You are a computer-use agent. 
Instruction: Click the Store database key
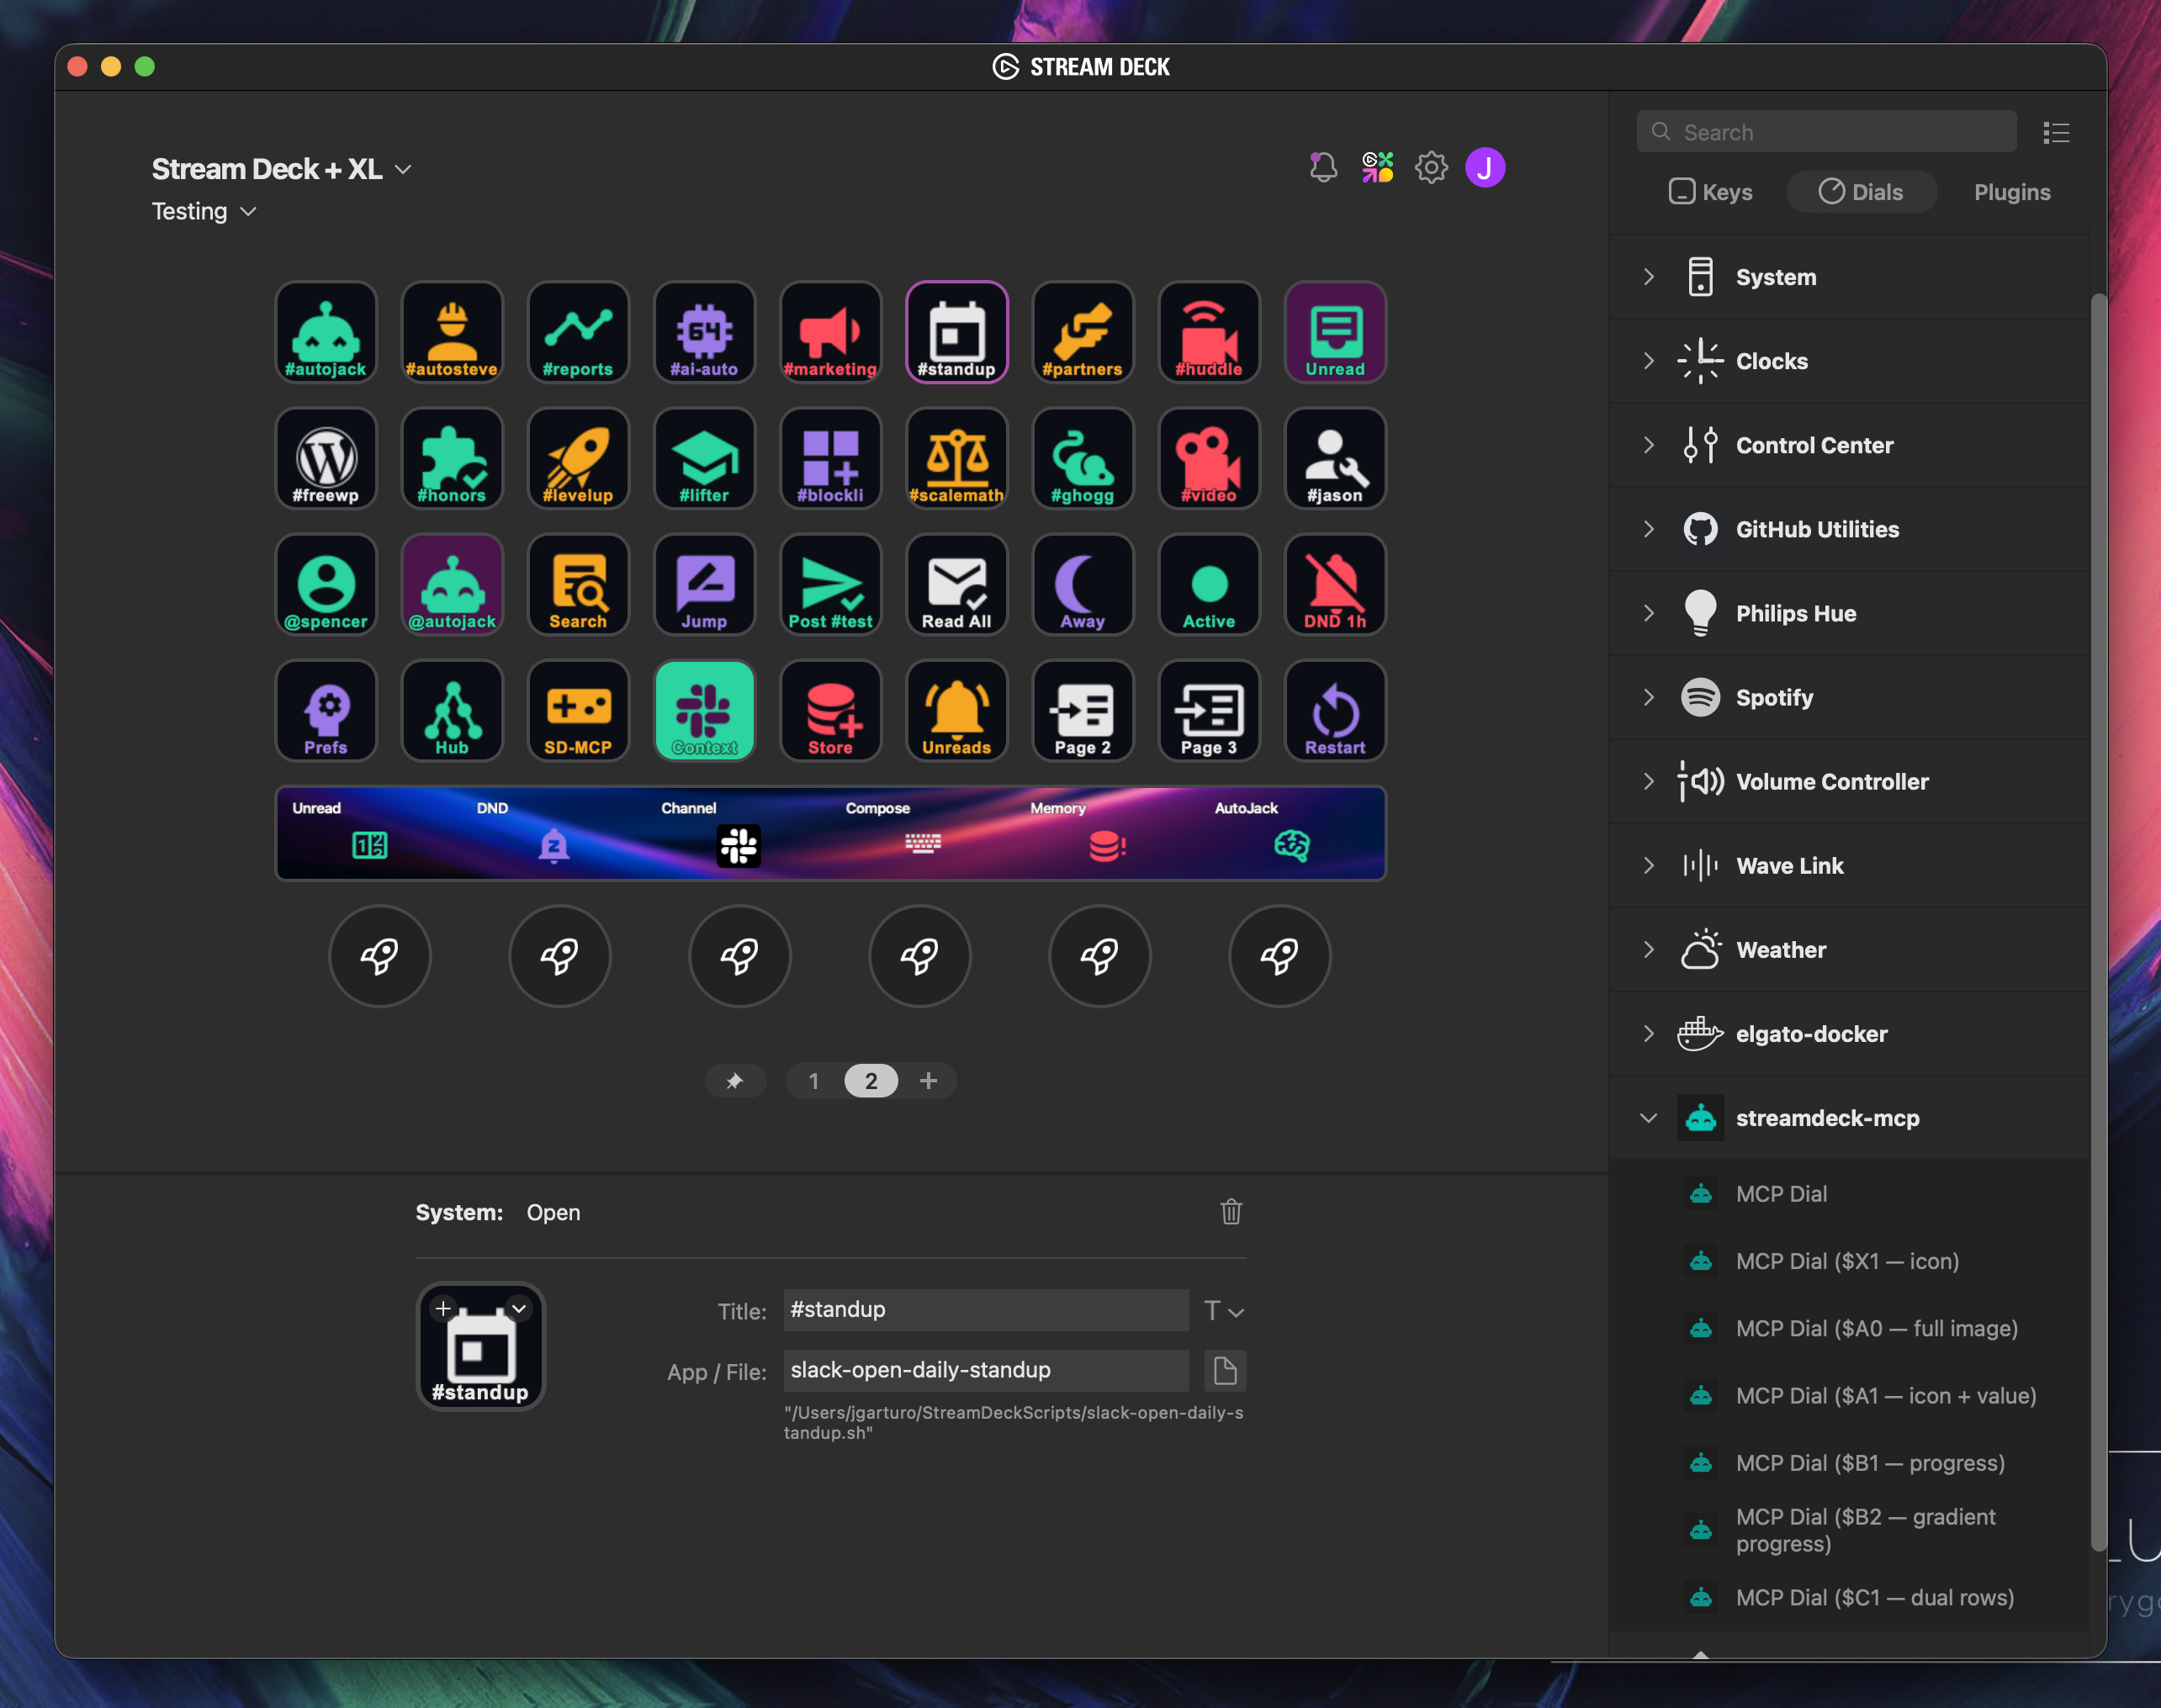pyautogui.click(x=830, y=710)
